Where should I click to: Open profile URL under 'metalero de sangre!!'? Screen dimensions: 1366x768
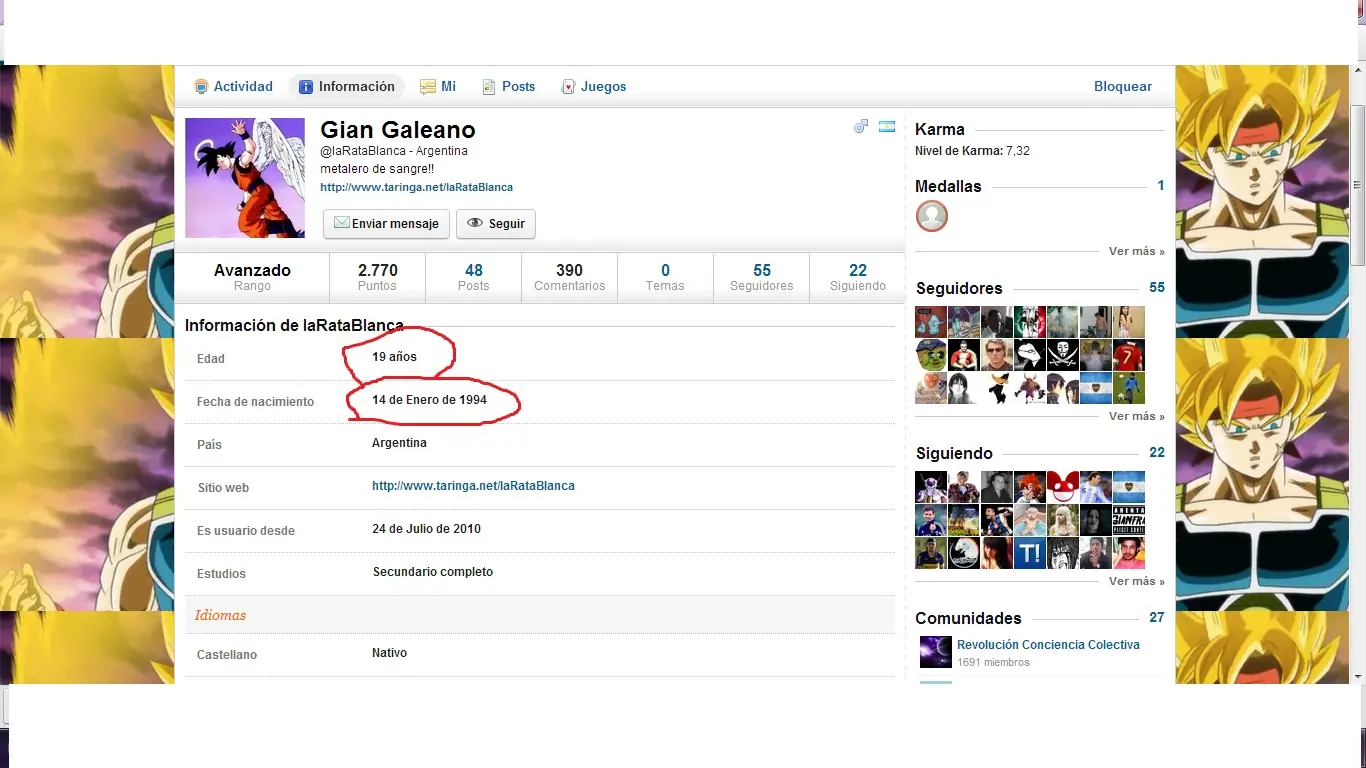tap(416, 187)
